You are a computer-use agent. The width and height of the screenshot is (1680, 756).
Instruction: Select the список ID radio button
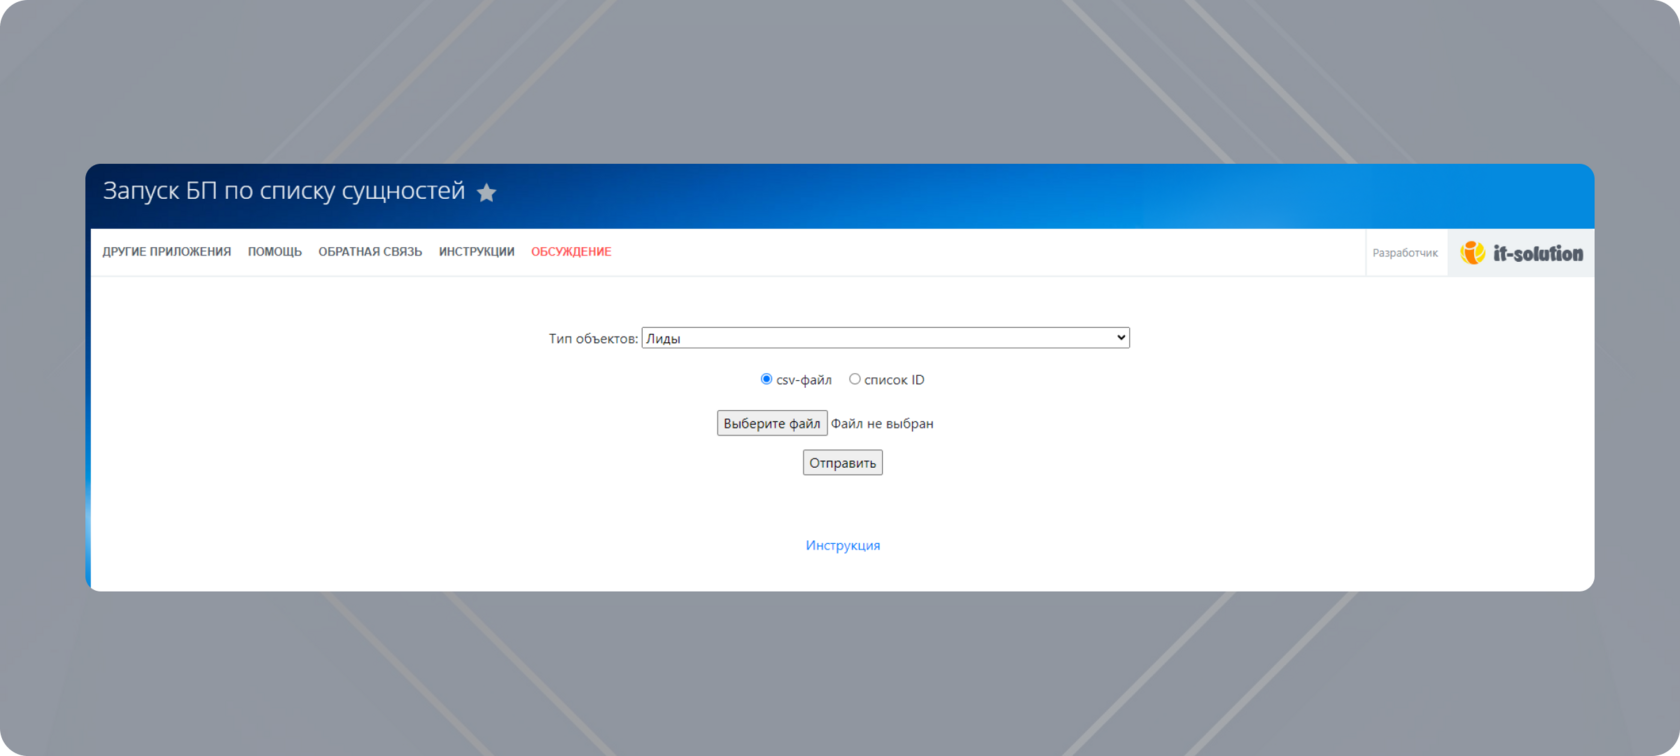pyautogui.click(x=855, y=379)
